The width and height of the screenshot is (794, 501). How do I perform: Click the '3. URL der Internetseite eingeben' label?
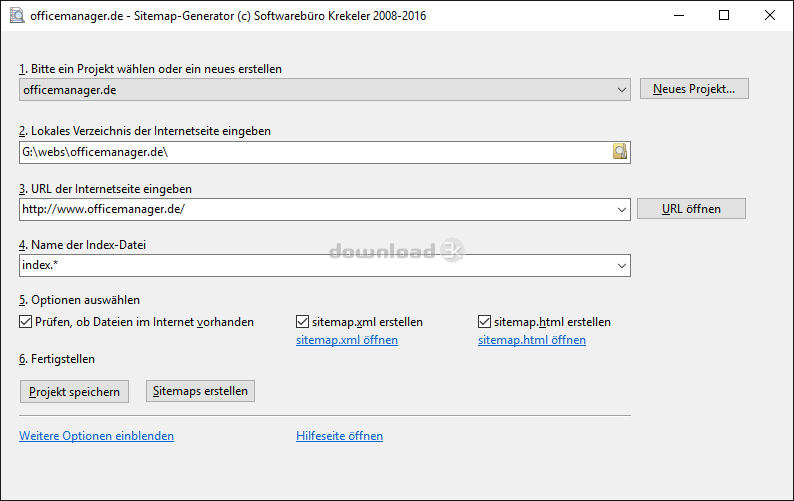pyautogui.click(x=105, y=189)
